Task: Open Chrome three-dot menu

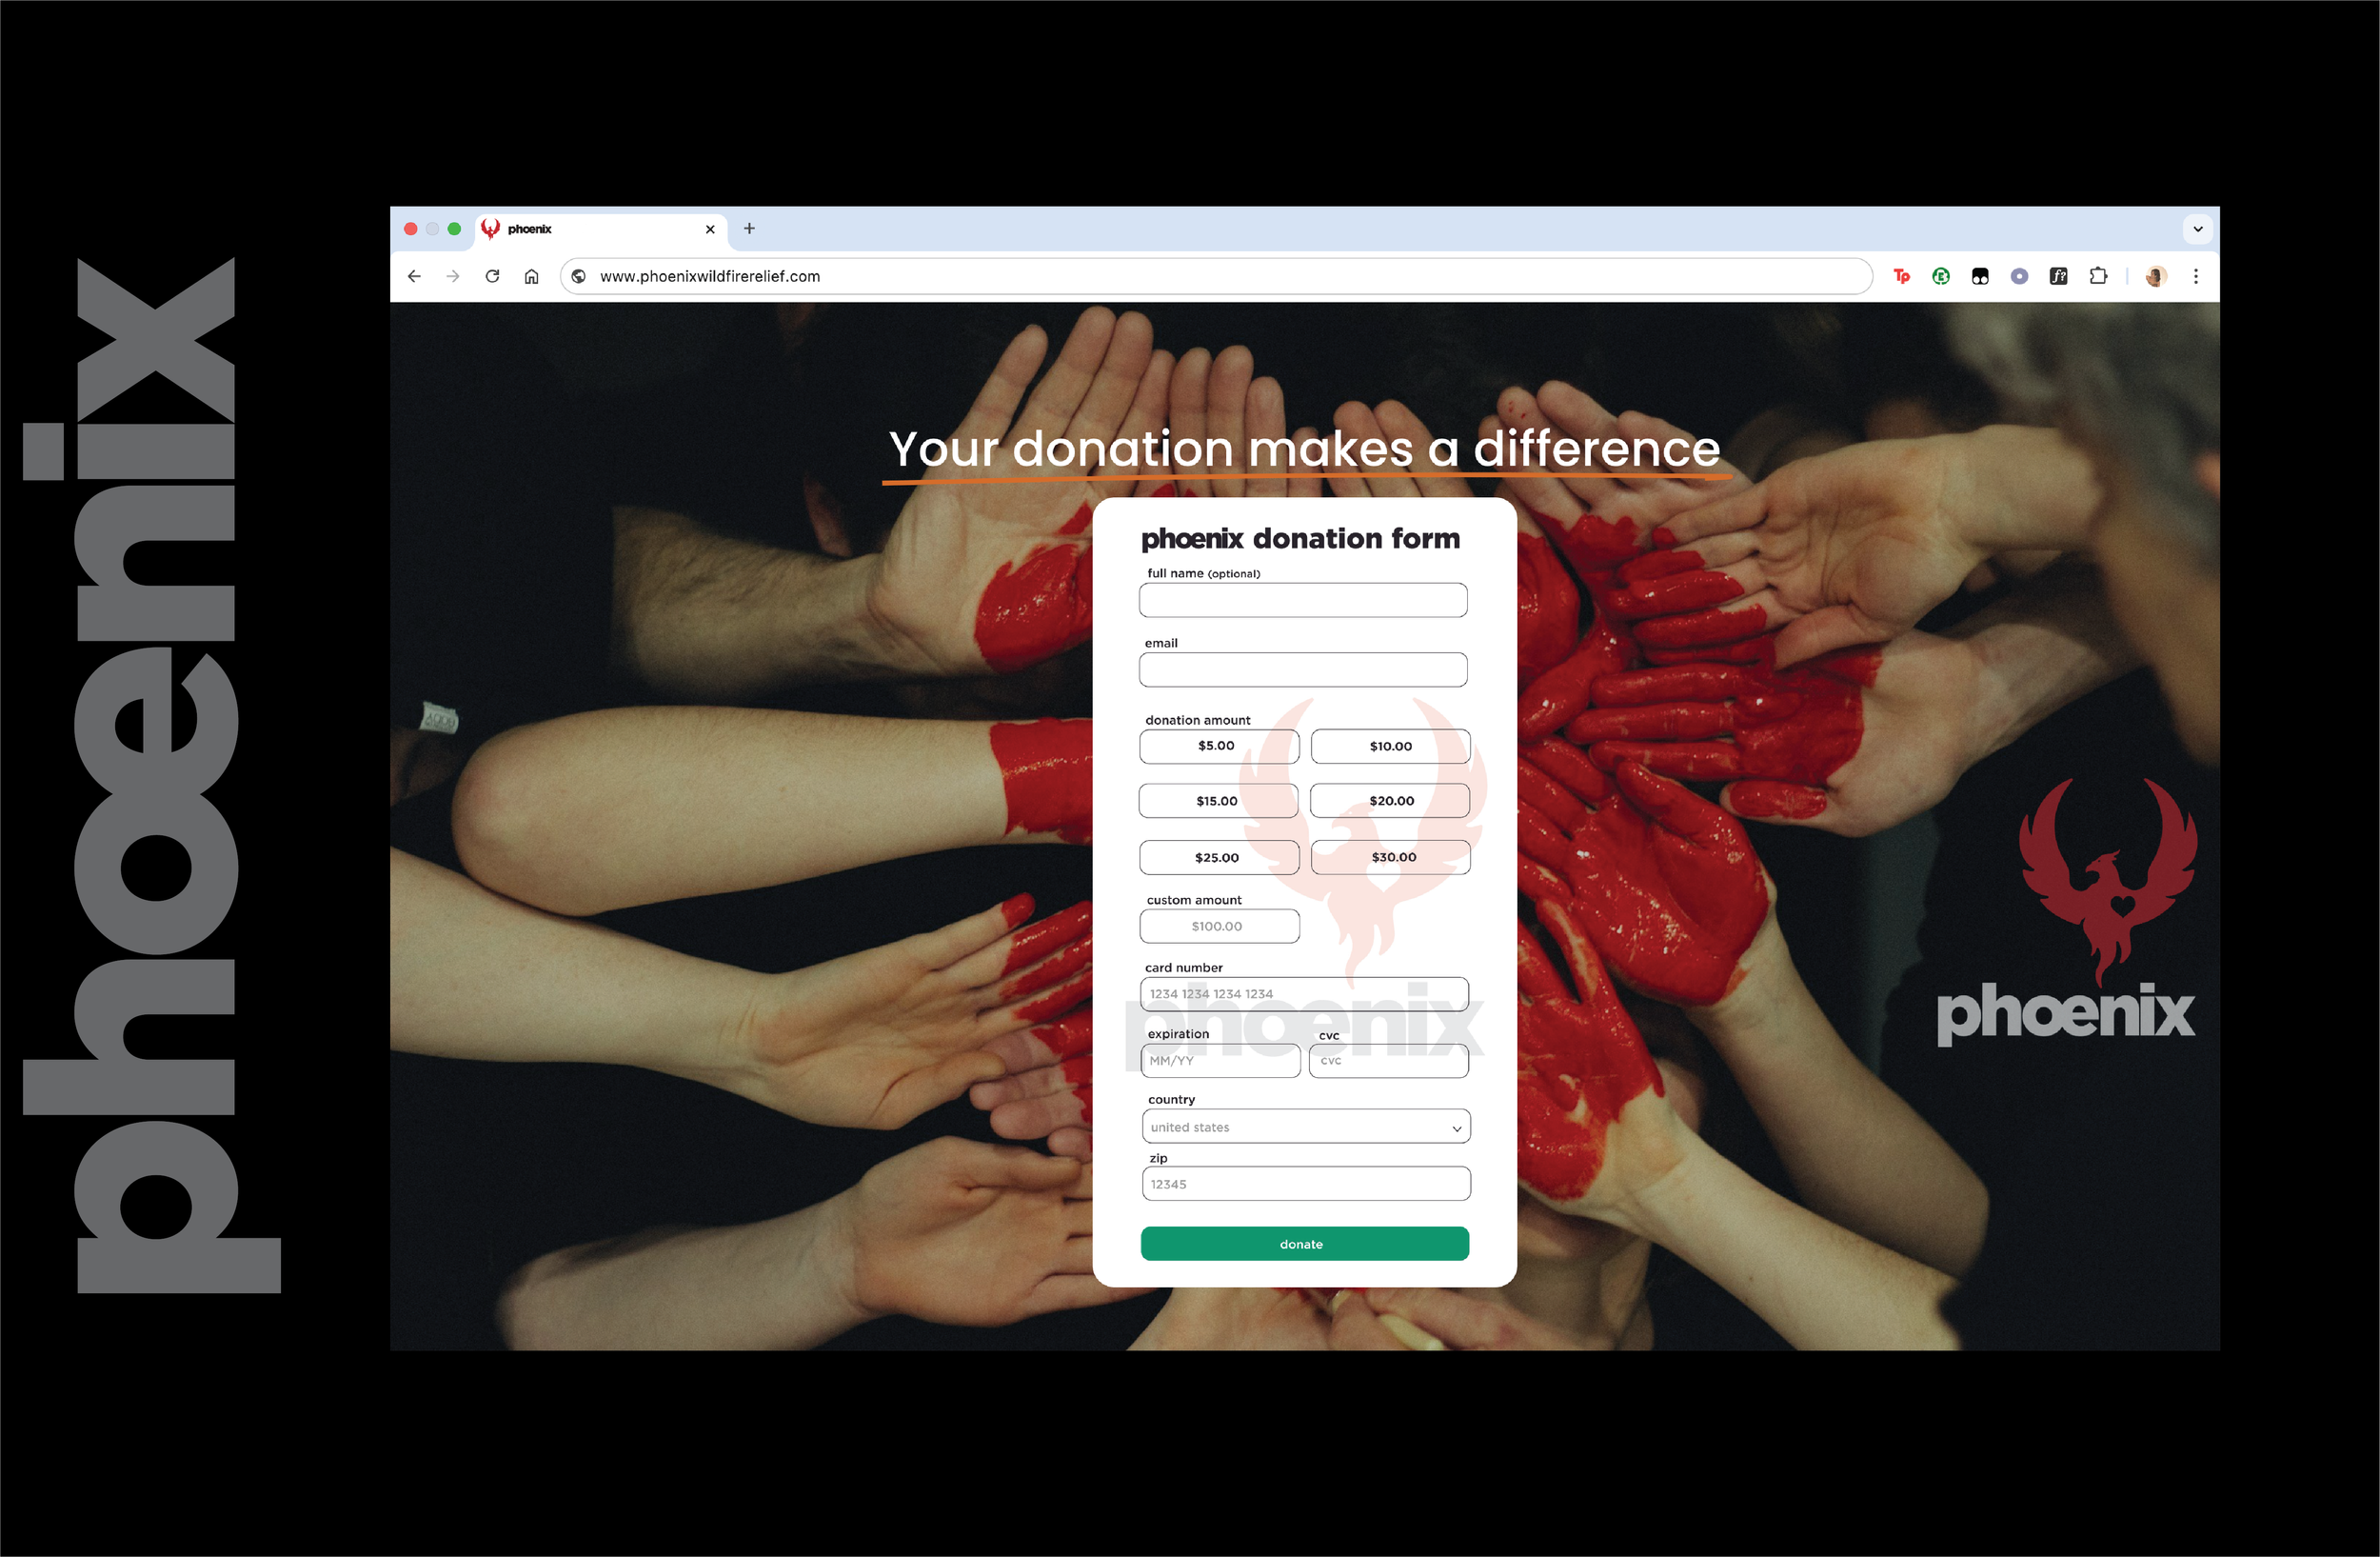Action: pos(2195,276)
